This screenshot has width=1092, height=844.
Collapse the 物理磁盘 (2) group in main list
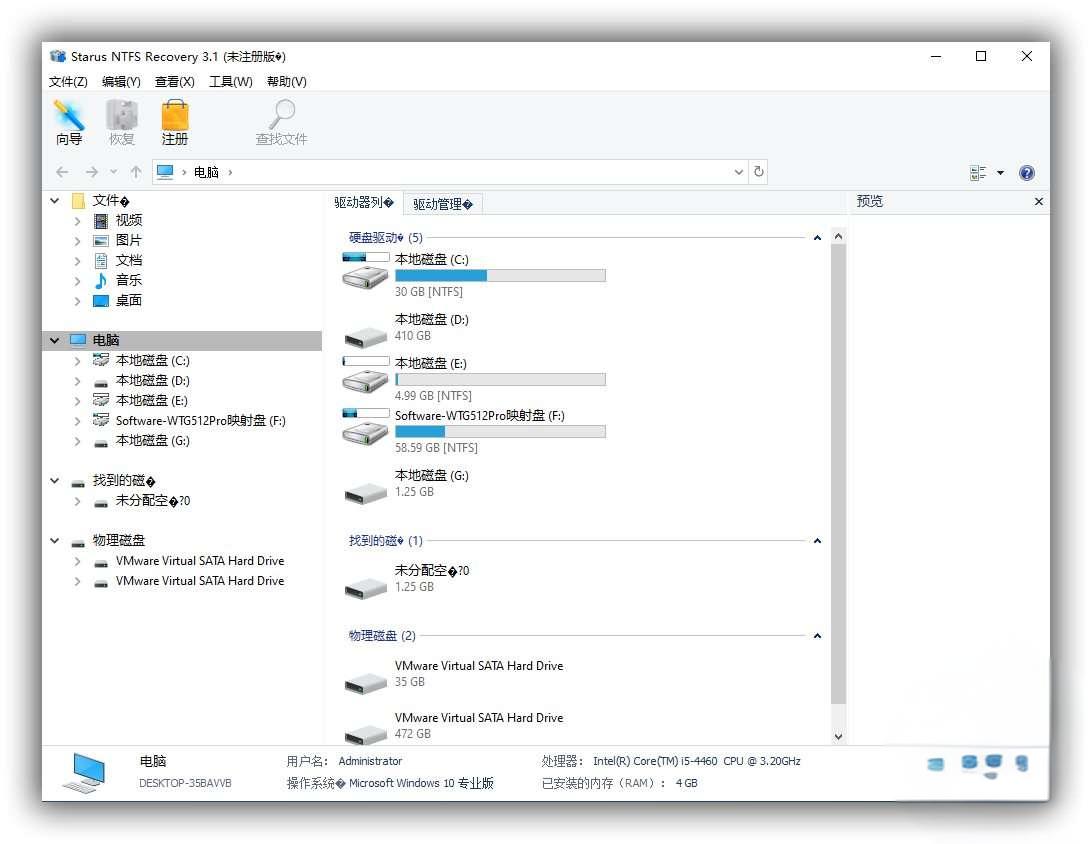[x=817, y=636]
